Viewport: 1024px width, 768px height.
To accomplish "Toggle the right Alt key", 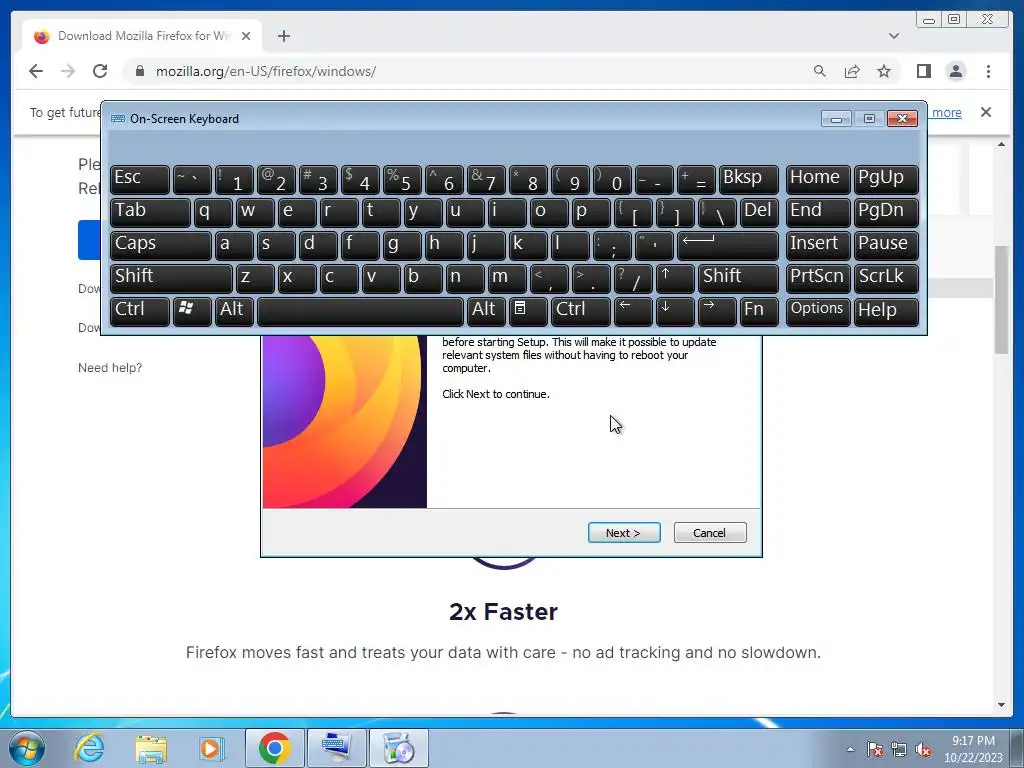I will pos(486,310).
